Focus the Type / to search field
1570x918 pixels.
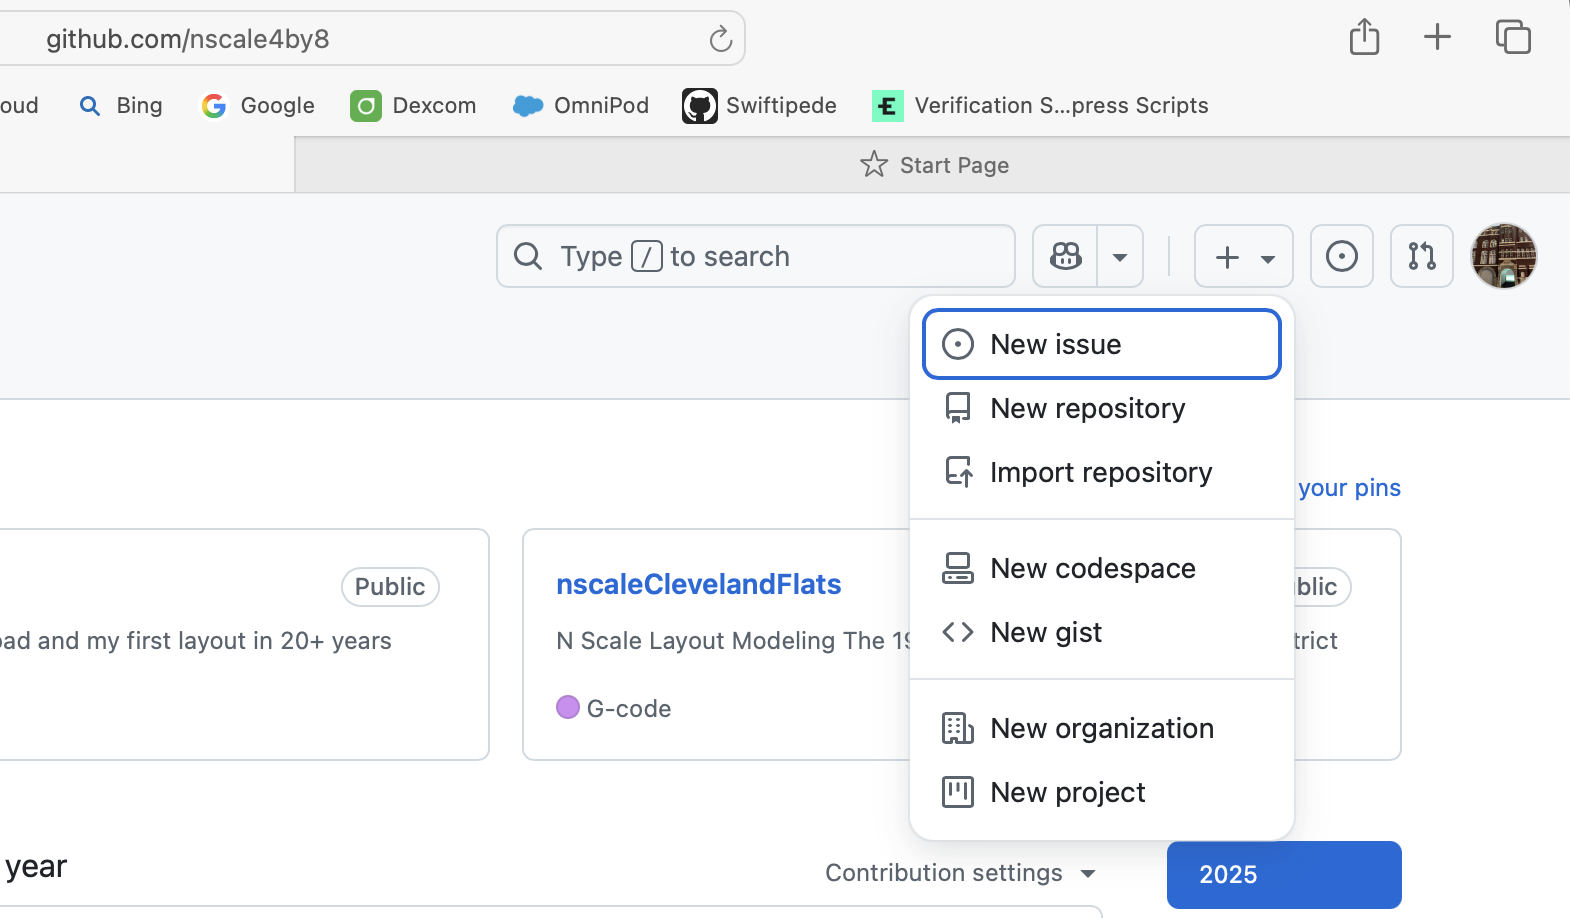click(x=756, y=256)
